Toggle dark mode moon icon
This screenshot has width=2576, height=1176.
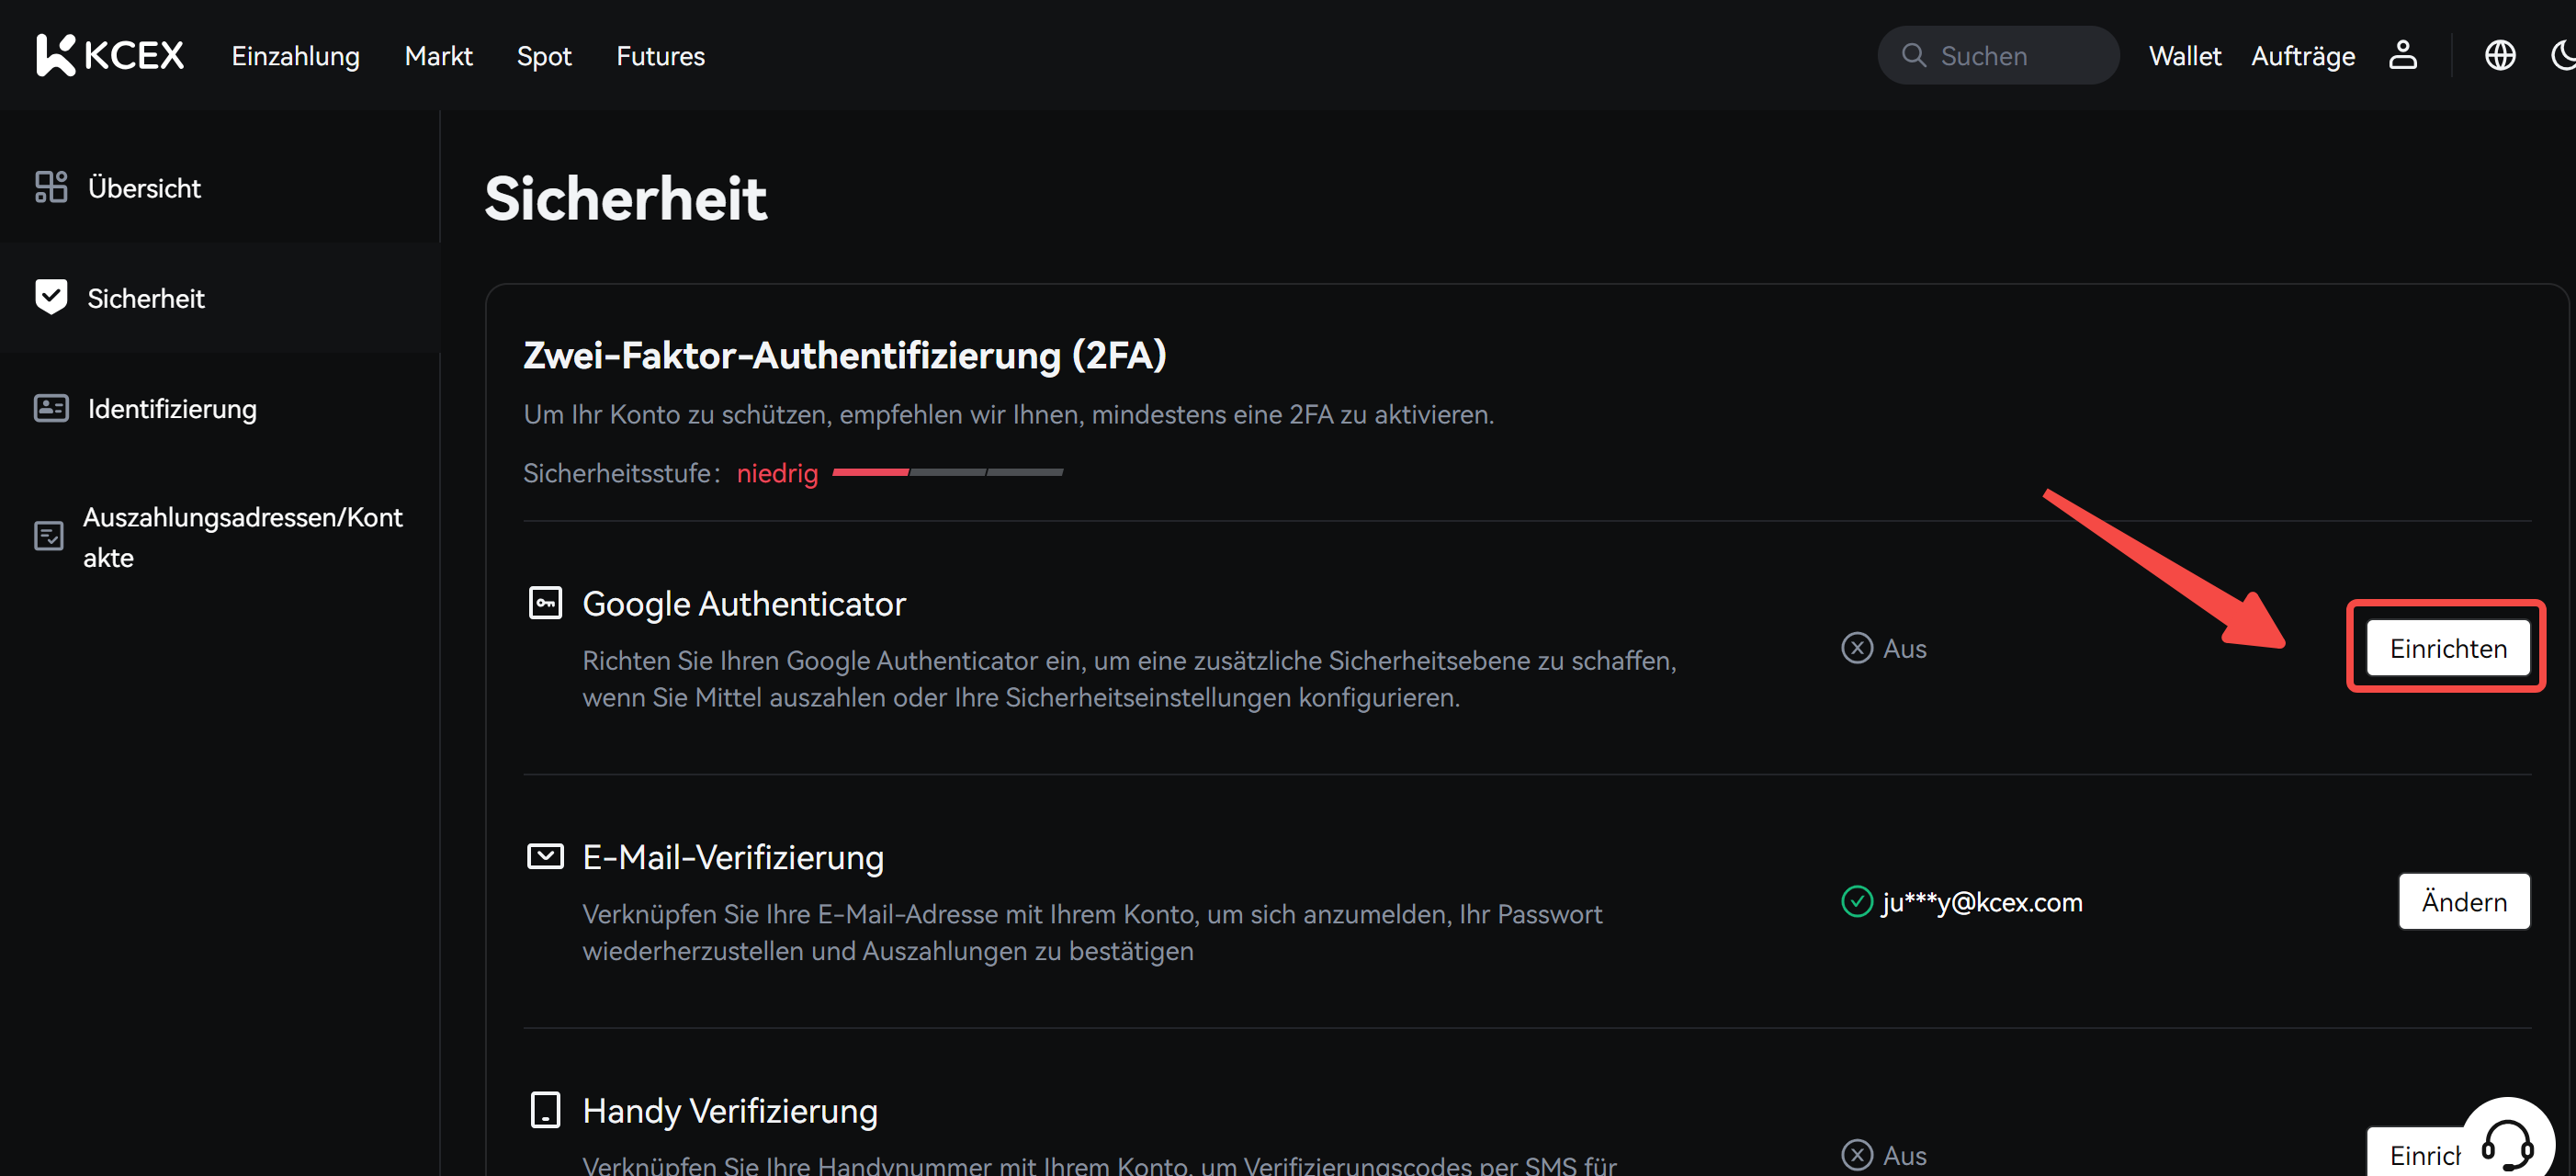(x=2562, y=55)
